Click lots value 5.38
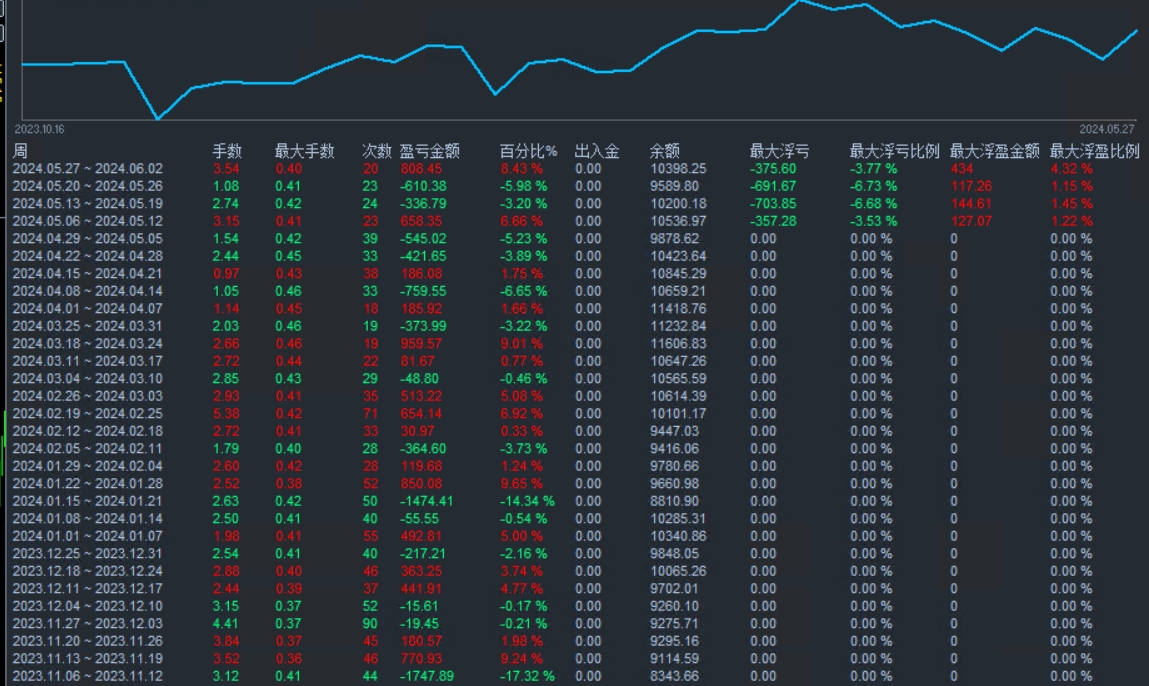1149x686 pixels. [226, 413]
